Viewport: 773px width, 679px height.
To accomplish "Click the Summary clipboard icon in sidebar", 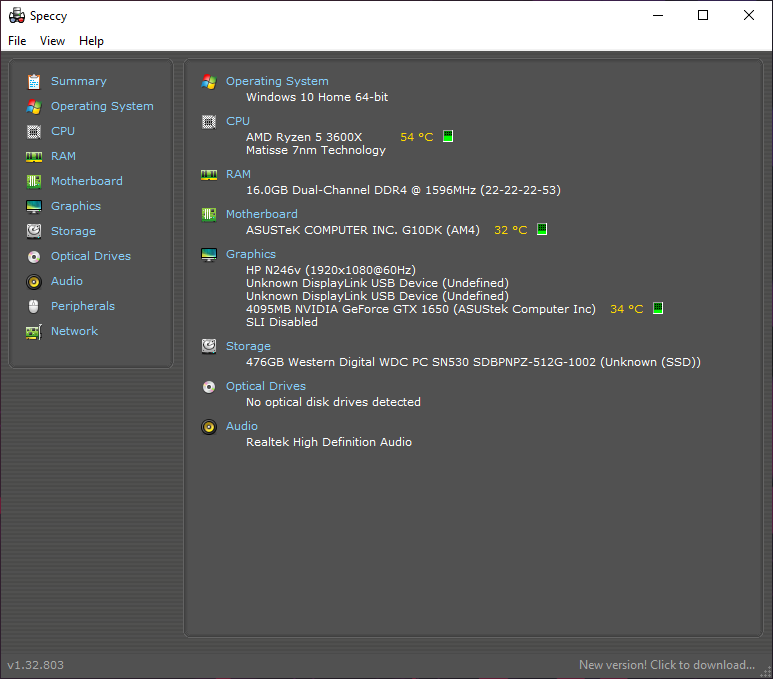I will pyautogui.click(x=34, y=81).
